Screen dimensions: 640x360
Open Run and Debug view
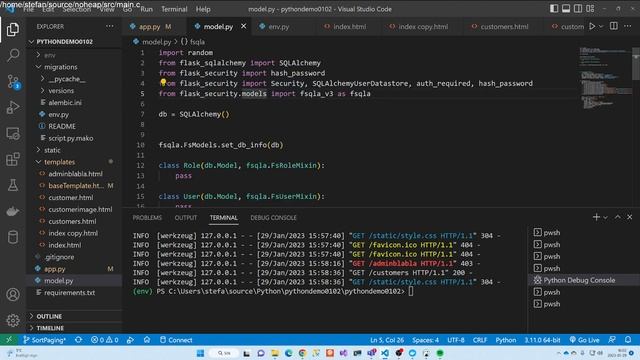click(x=13, y=107)
